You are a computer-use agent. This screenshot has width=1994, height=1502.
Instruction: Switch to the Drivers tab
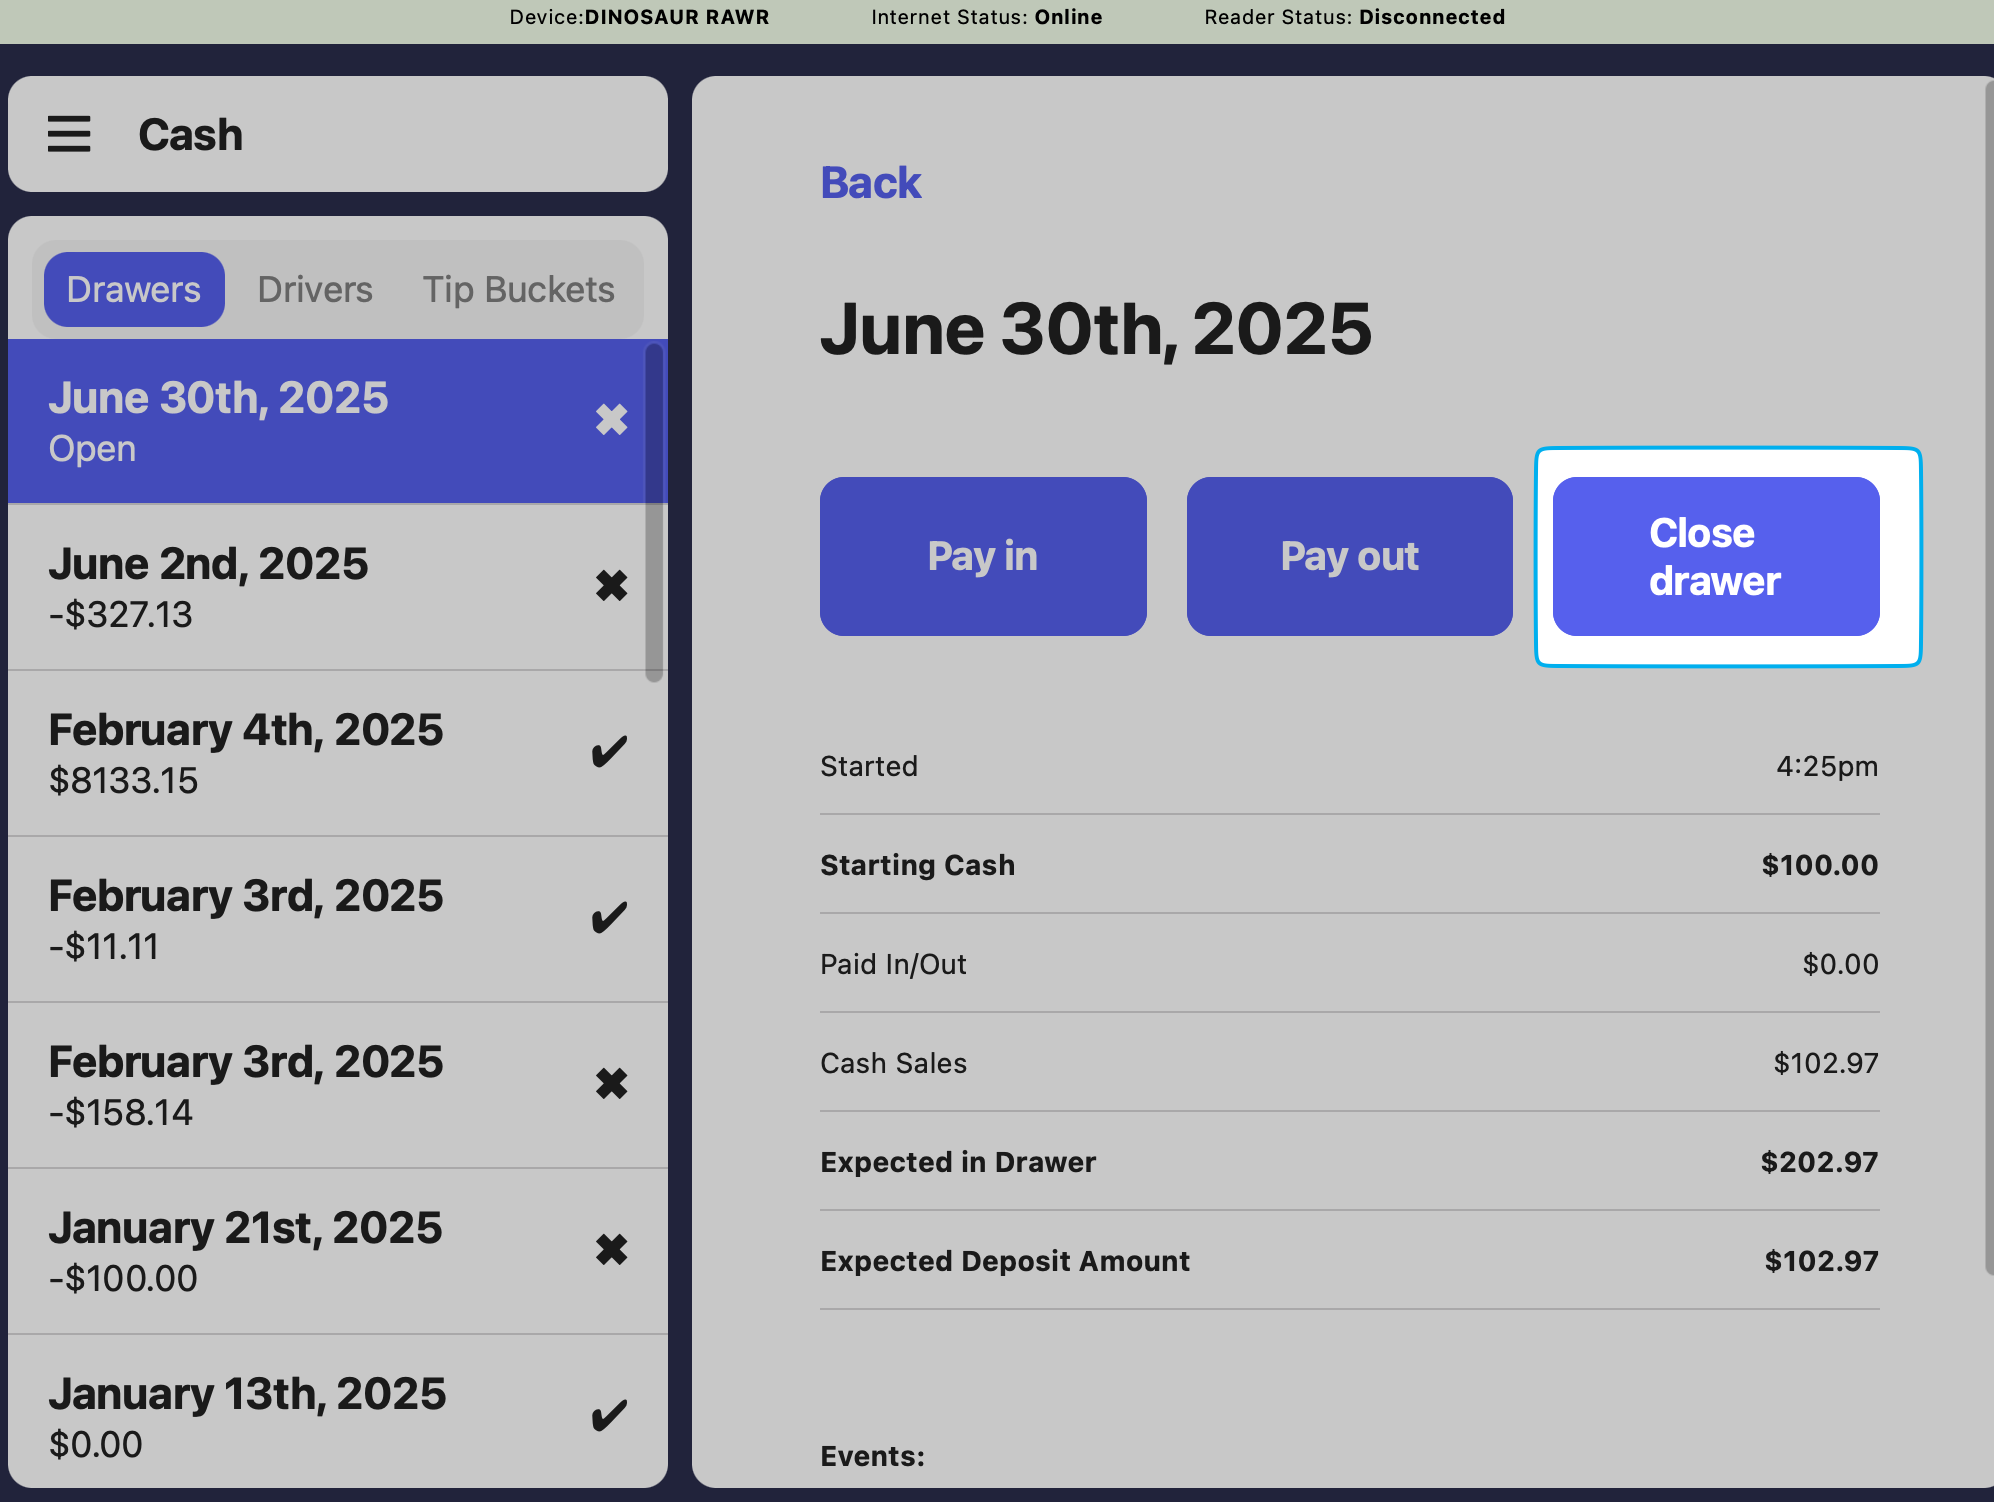pyautogui.click(x=315, y=289)
